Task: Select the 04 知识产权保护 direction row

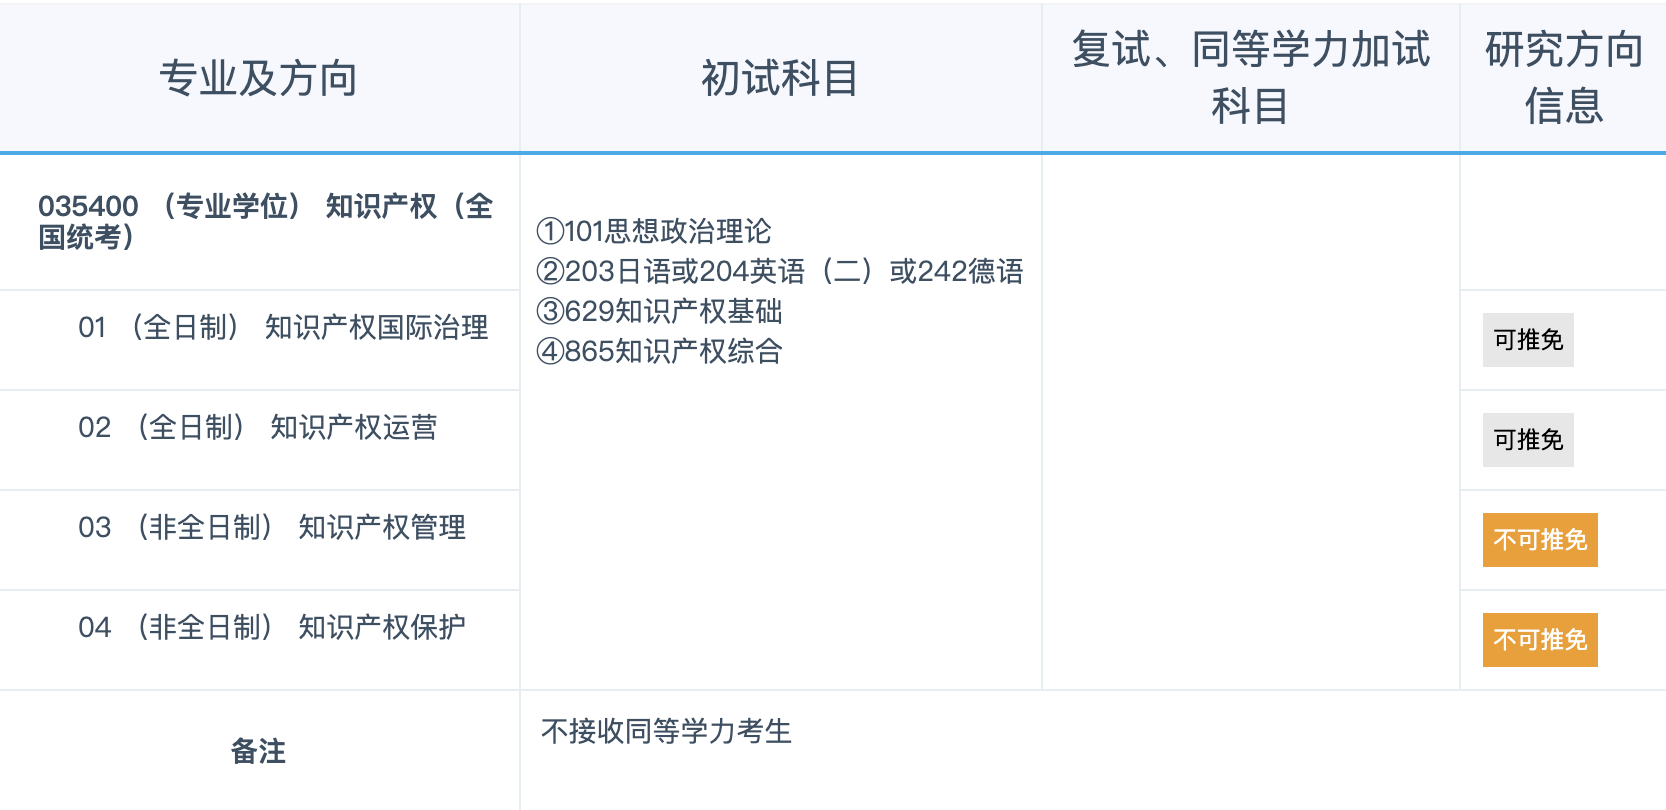Action: tap(271, 628)
